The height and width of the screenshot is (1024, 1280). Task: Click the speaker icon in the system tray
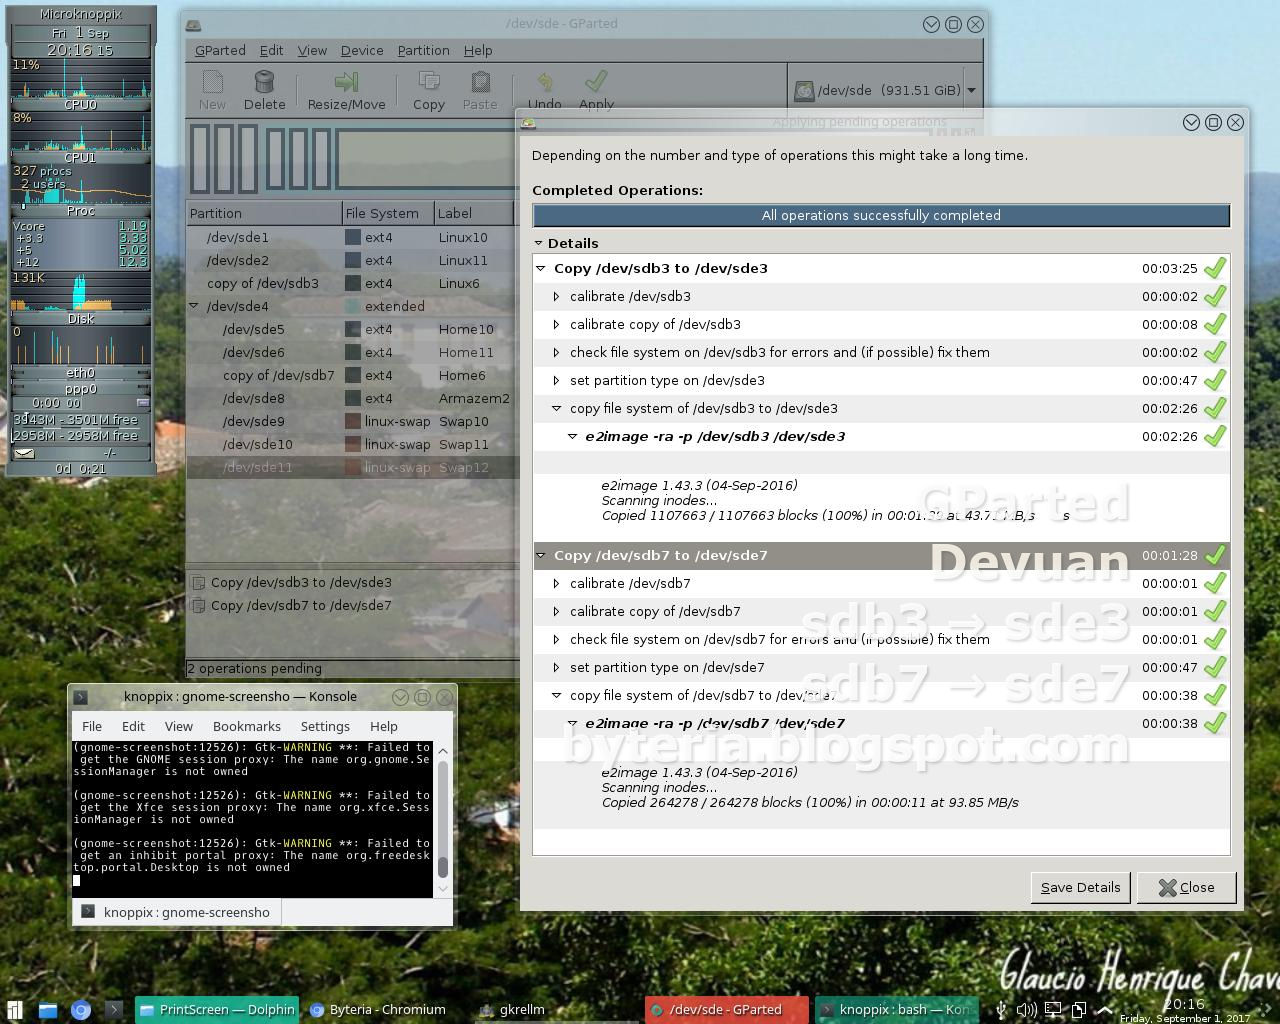coord(1026,1009)
